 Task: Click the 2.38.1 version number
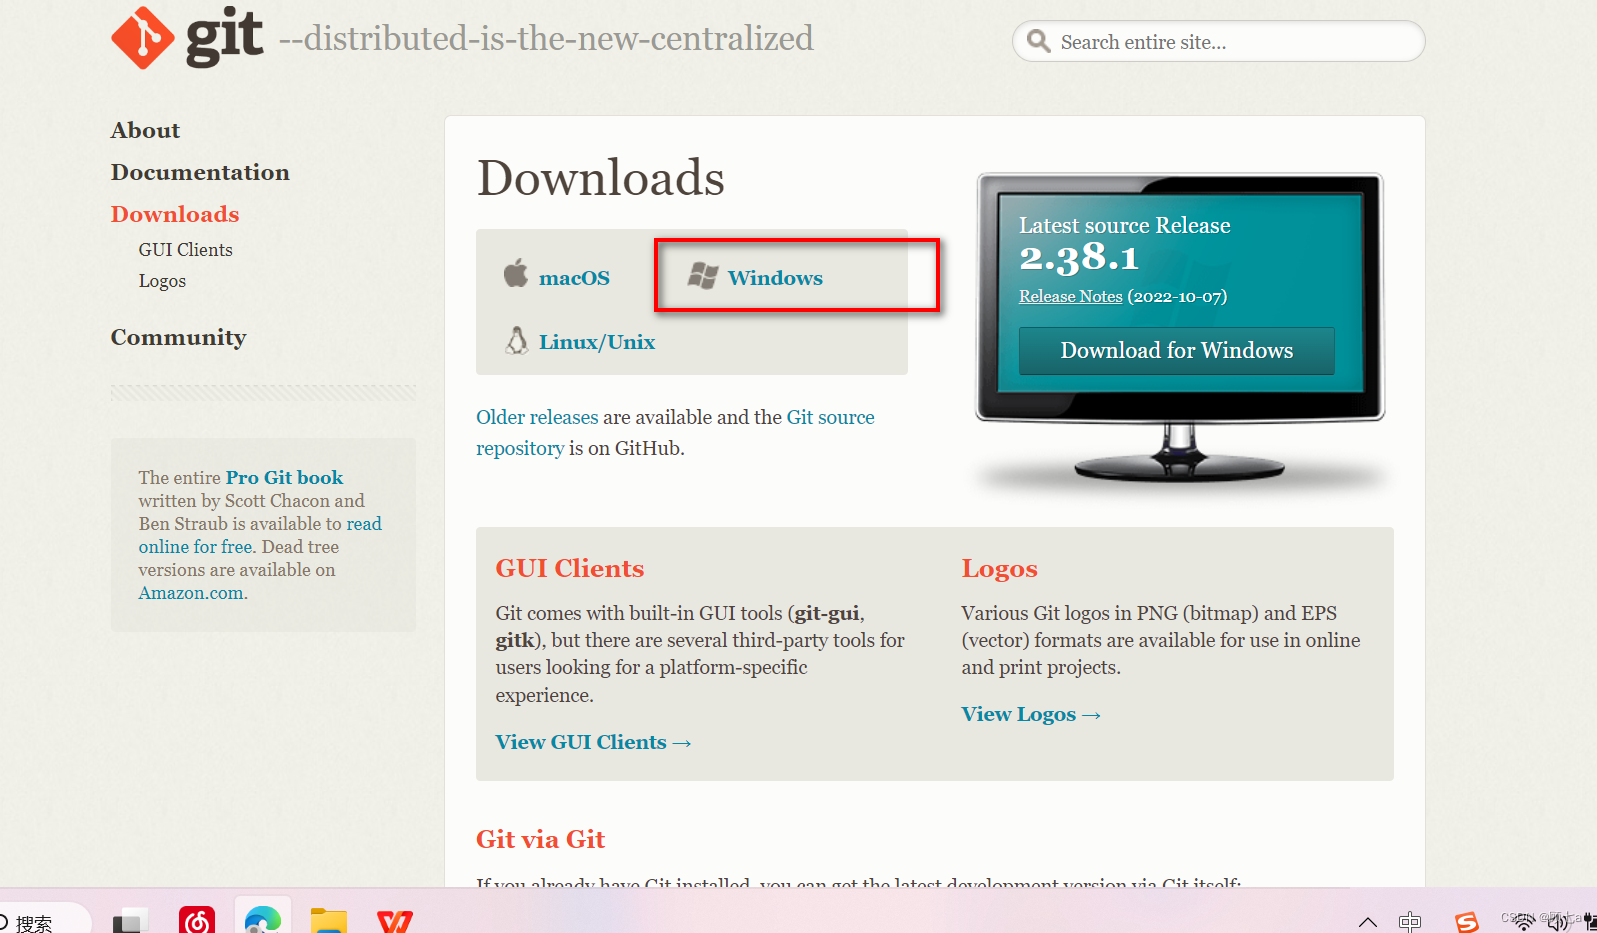[1079, 258]
